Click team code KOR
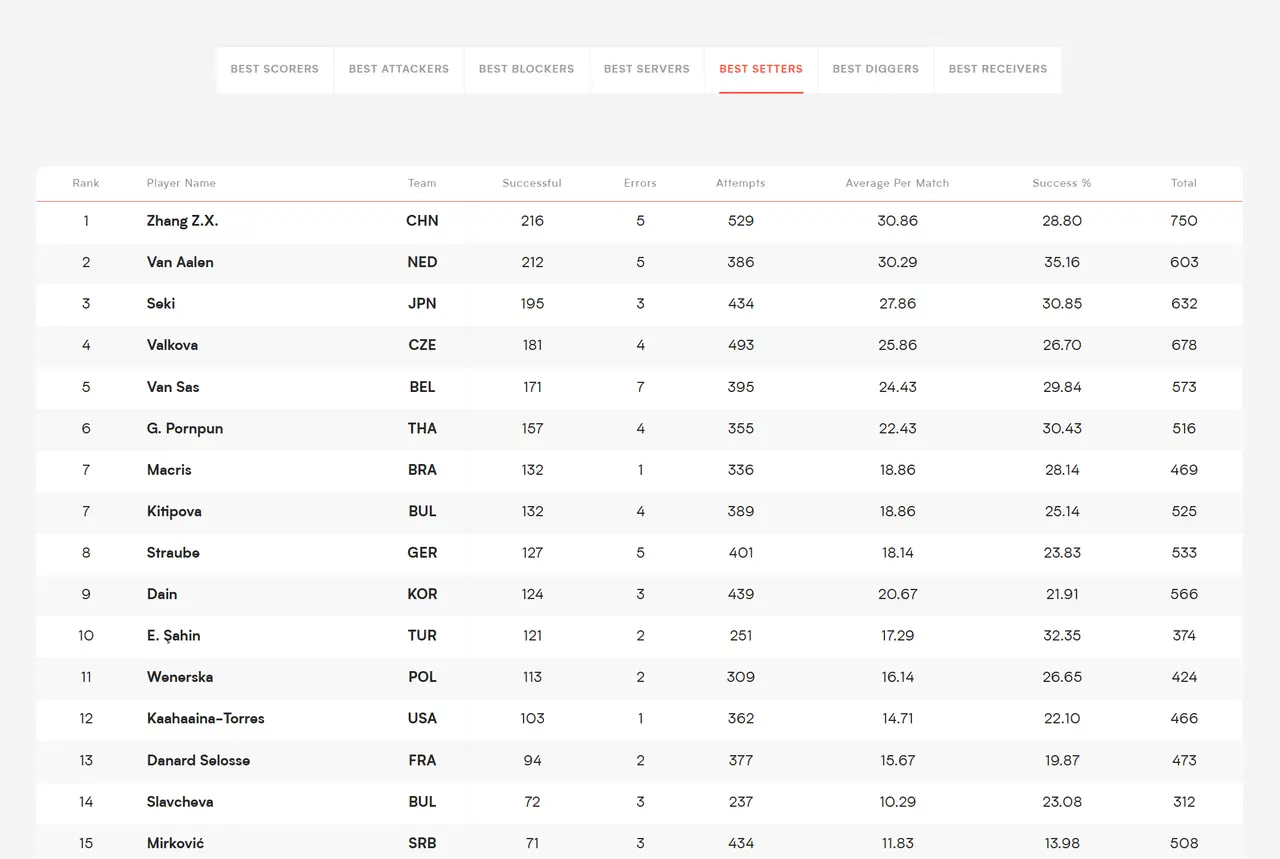The height and width of the screenshot is (859, 1280). click(422, 594)
